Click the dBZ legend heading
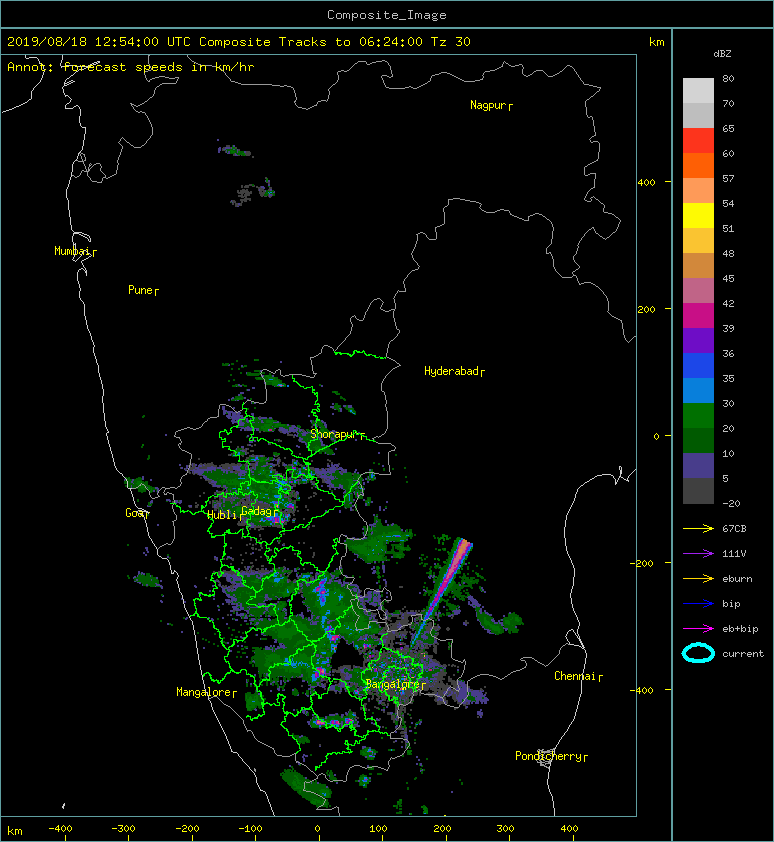The image size is (774, 842). tap(722, 54)
